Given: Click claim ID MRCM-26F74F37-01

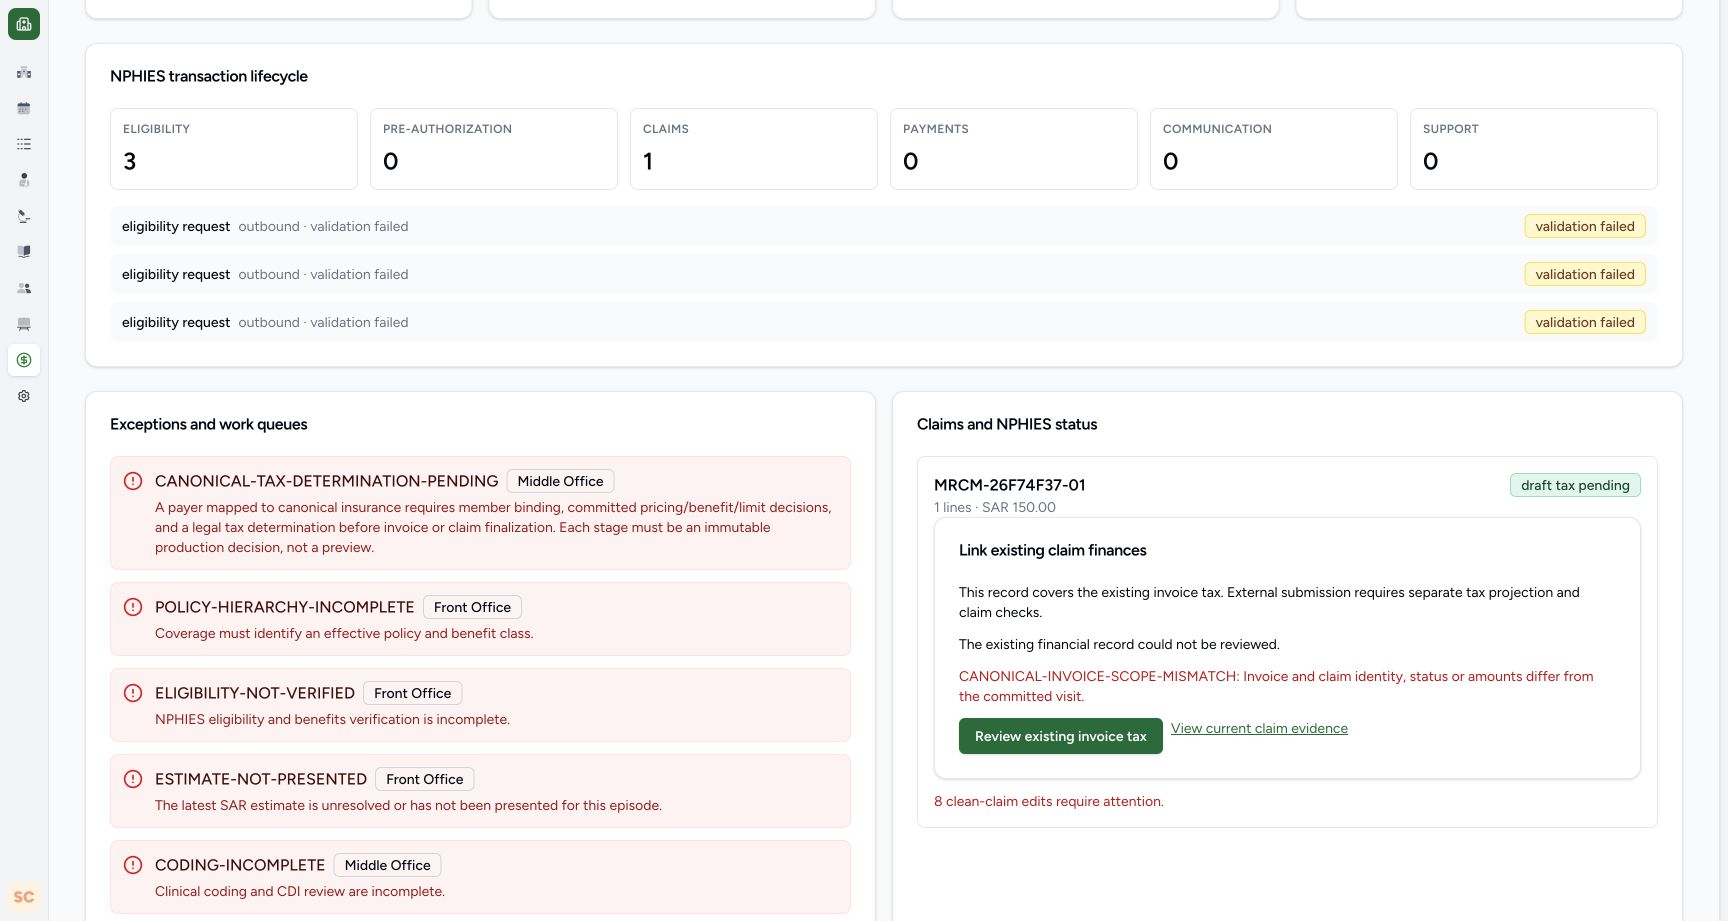Looking at the screenshot, I should pyautogui.click(x=1009, y=485).
